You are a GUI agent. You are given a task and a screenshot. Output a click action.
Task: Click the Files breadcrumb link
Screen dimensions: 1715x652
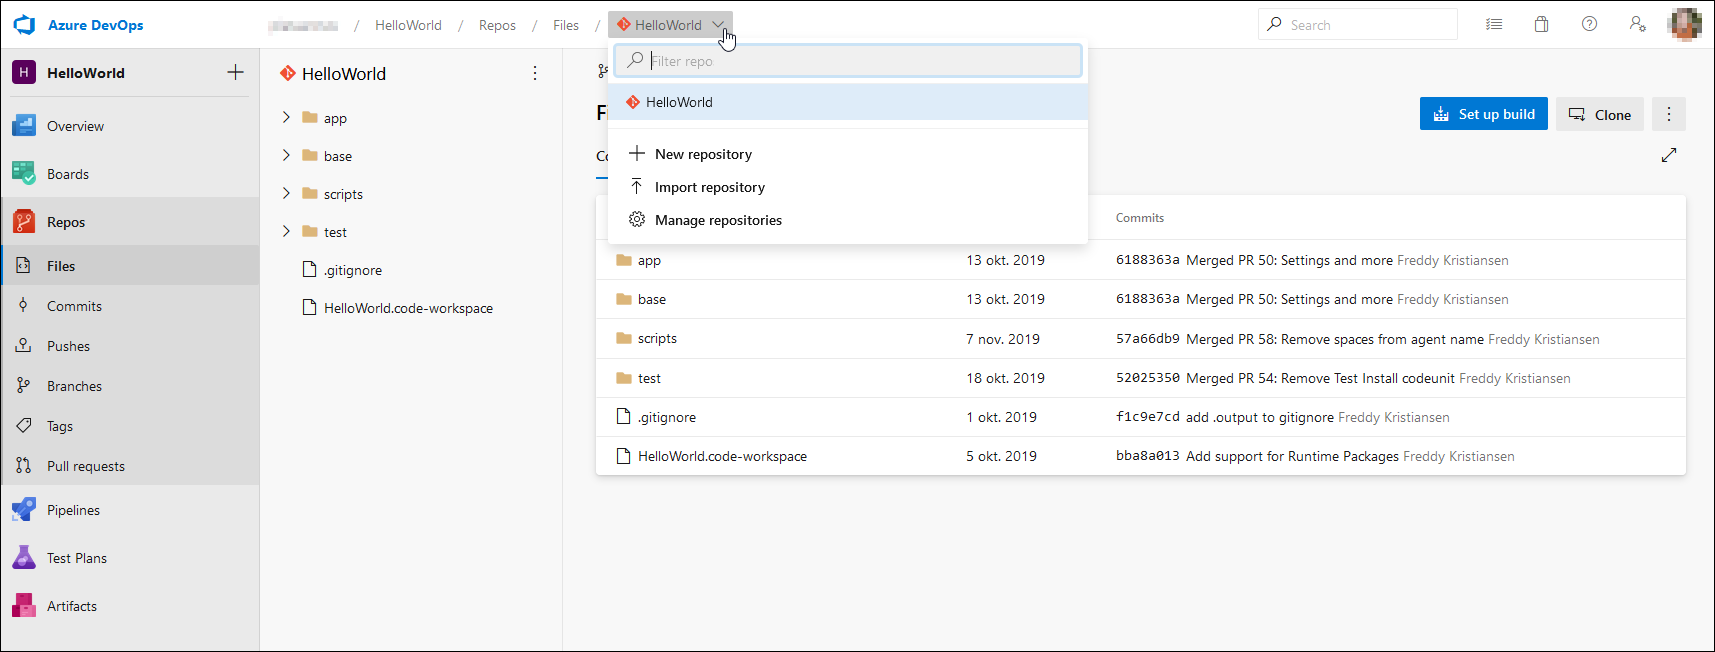(566, 25)
